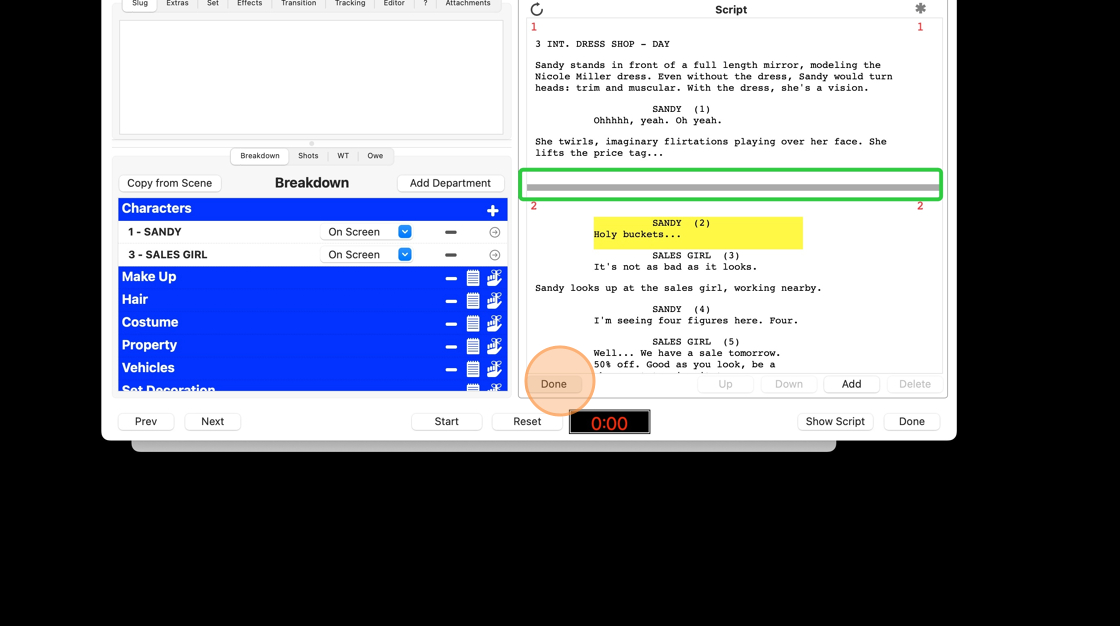Go to the previous scene with Prev
The image size is (1120, 626).
(146, 422)
